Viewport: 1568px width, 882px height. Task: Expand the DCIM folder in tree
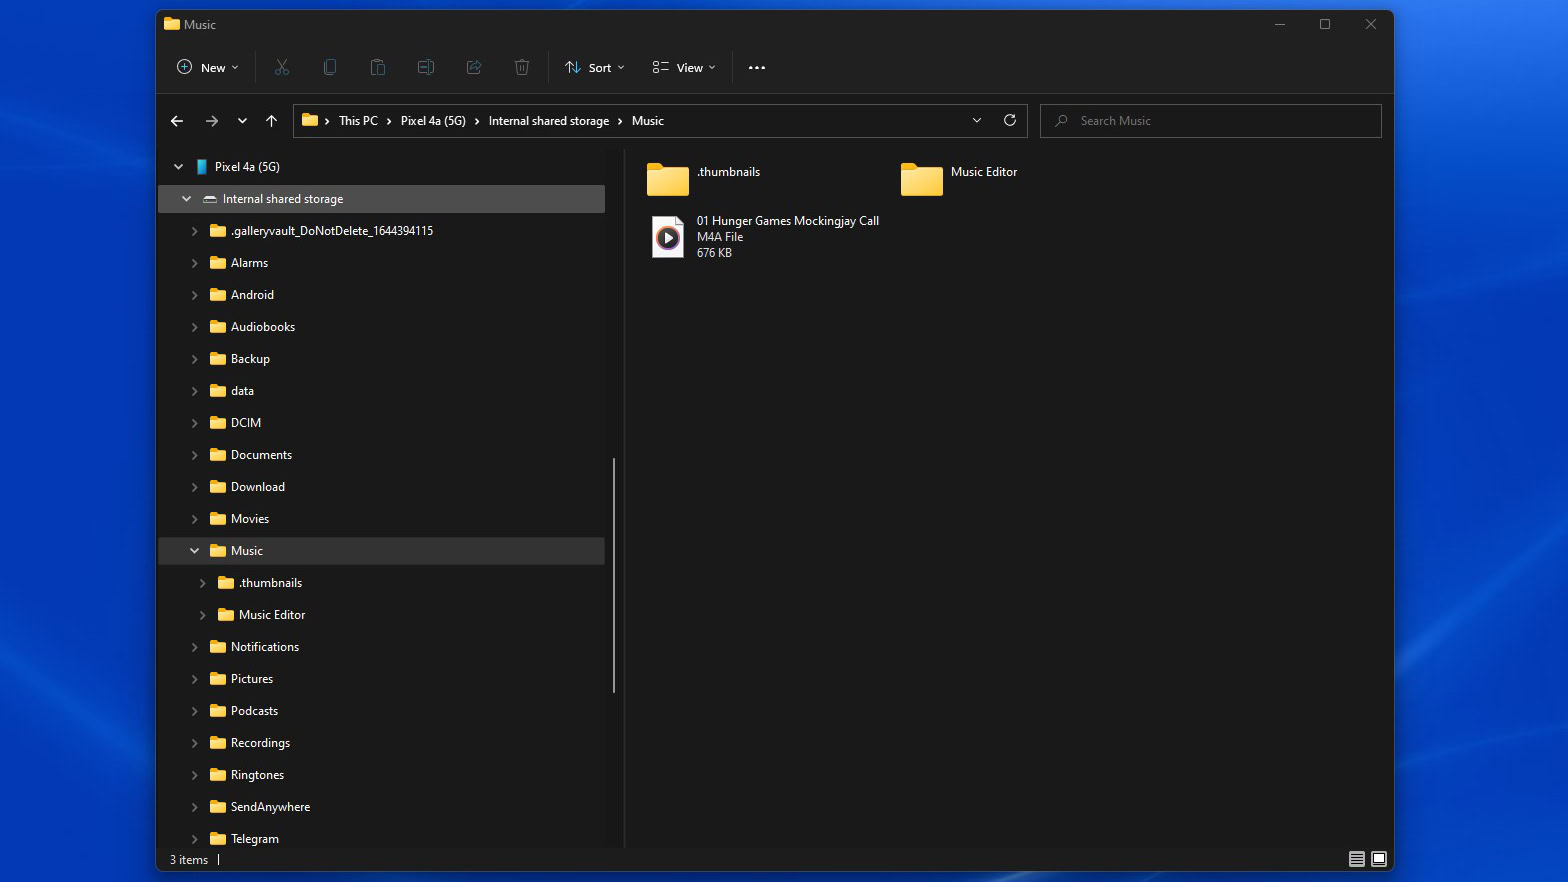pyautogui.click(x=195, y=423)
